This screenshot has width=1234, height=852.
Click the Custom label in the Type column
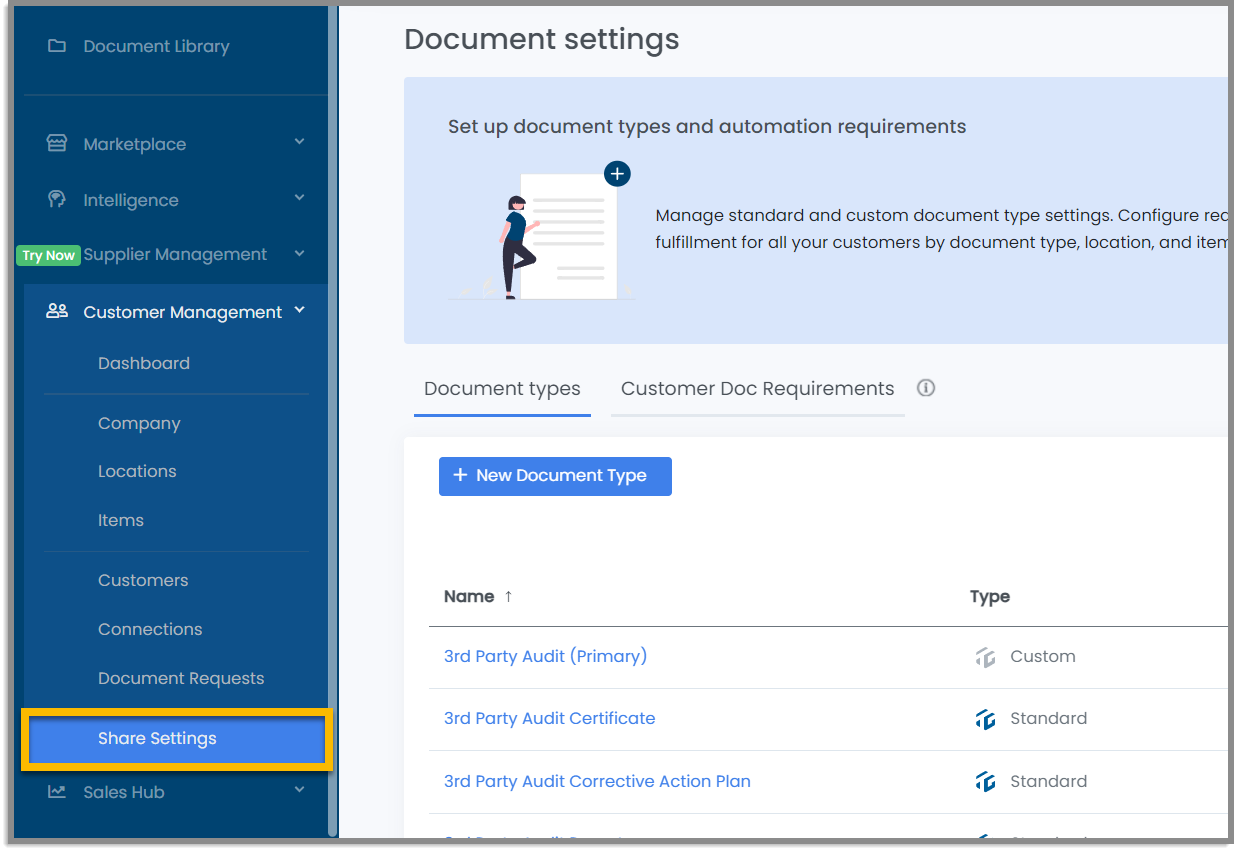1043,656
